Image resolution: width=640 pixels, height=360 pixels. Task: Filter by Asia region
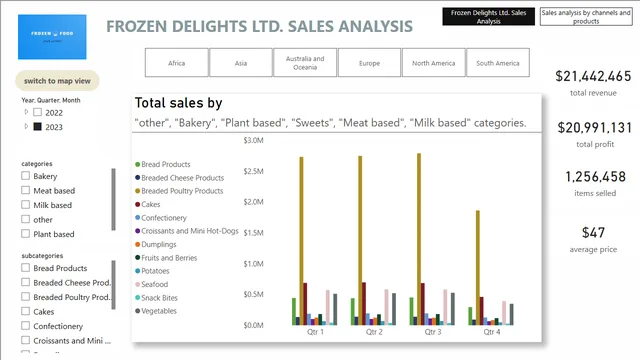pyautogui.click(x=241, y=63)
